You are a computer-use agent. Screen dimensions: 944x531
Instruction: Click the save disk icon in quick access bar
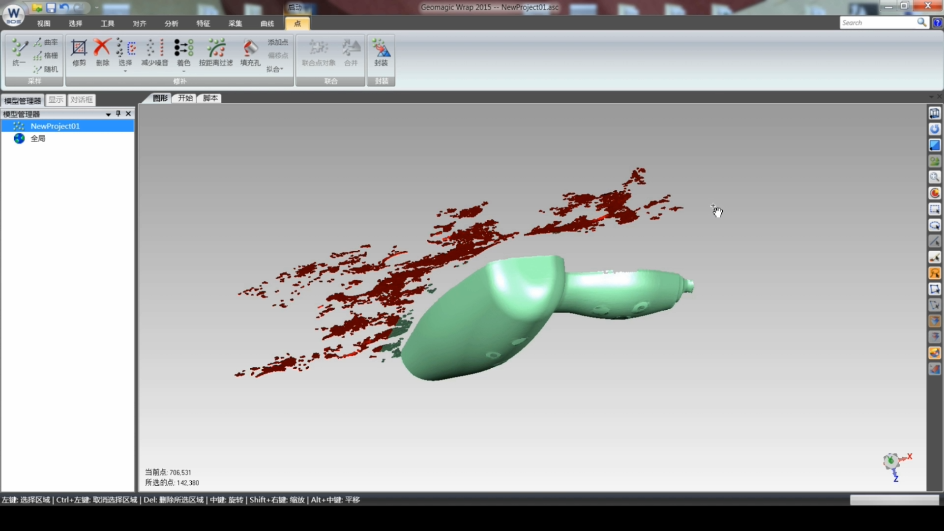50,8
